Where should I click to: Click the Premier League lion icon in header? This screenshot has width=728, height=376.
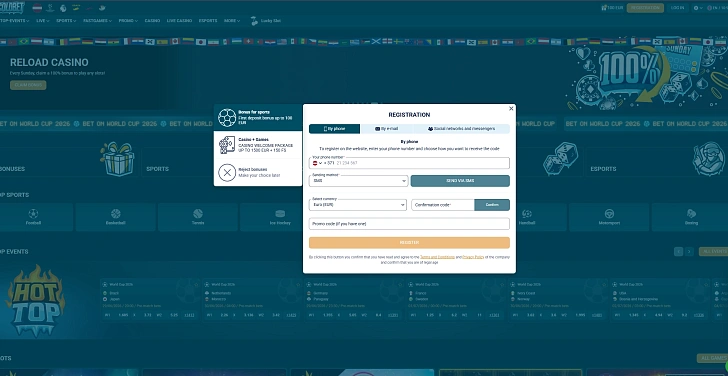click(x=63, y=8)
